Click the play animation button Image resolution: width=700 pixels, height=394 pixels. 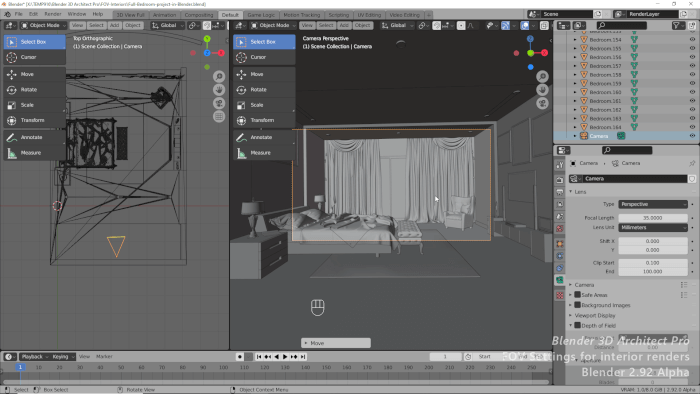[x=285, y=357]
